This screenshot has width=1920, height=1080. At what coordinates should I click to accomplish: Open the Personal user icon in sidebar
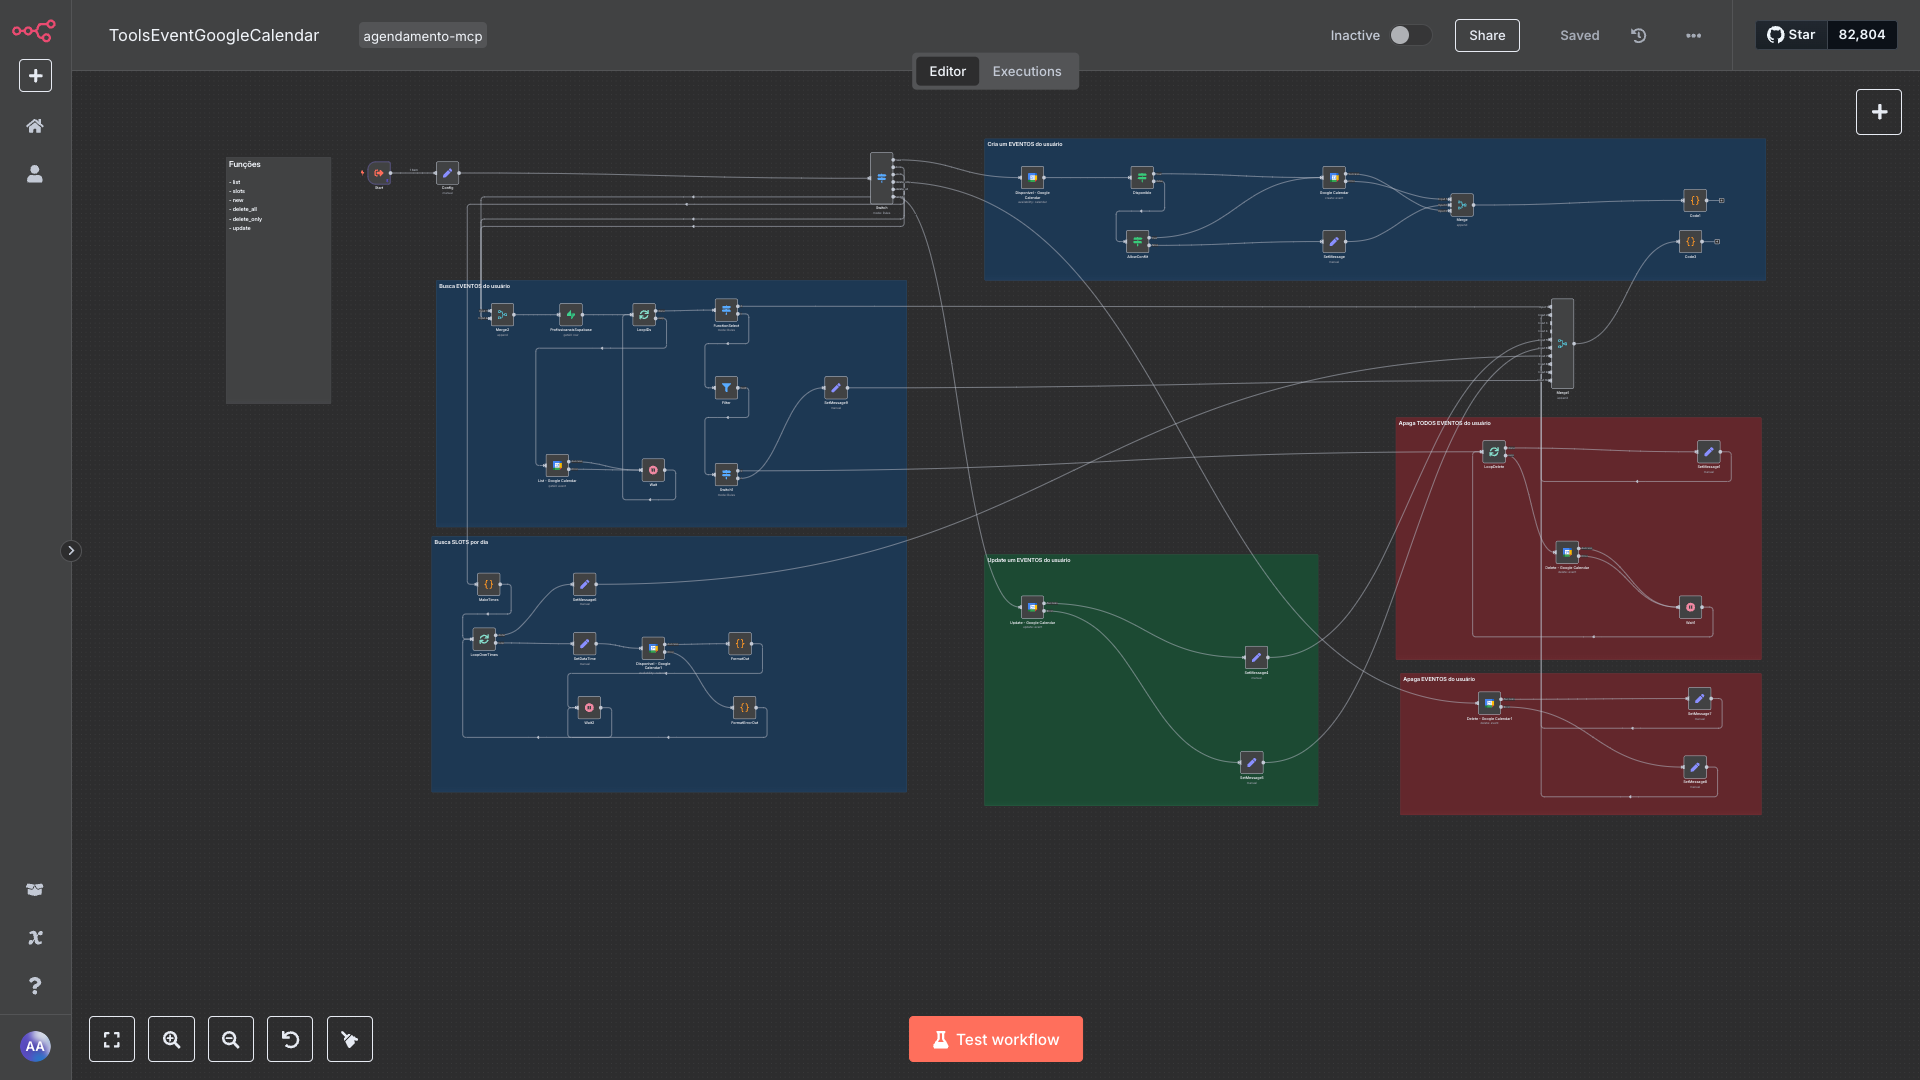(x=35, y=174)
